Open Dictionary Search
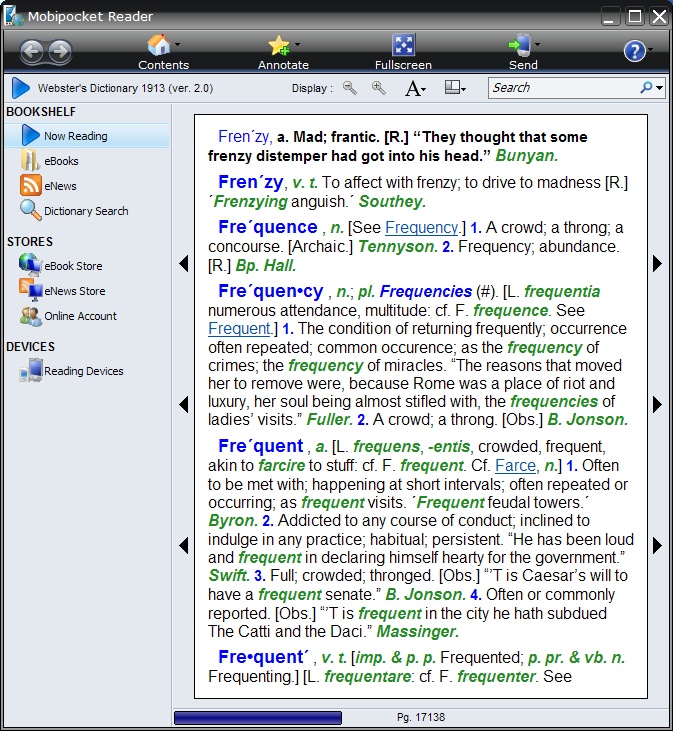This screenshot has height=731, width=673. (86, 211)
